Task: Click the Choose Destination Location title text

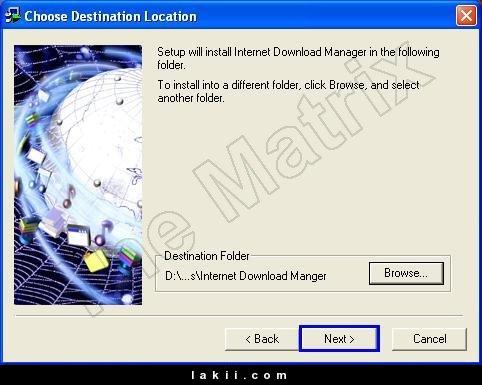Action: [110, 16]
